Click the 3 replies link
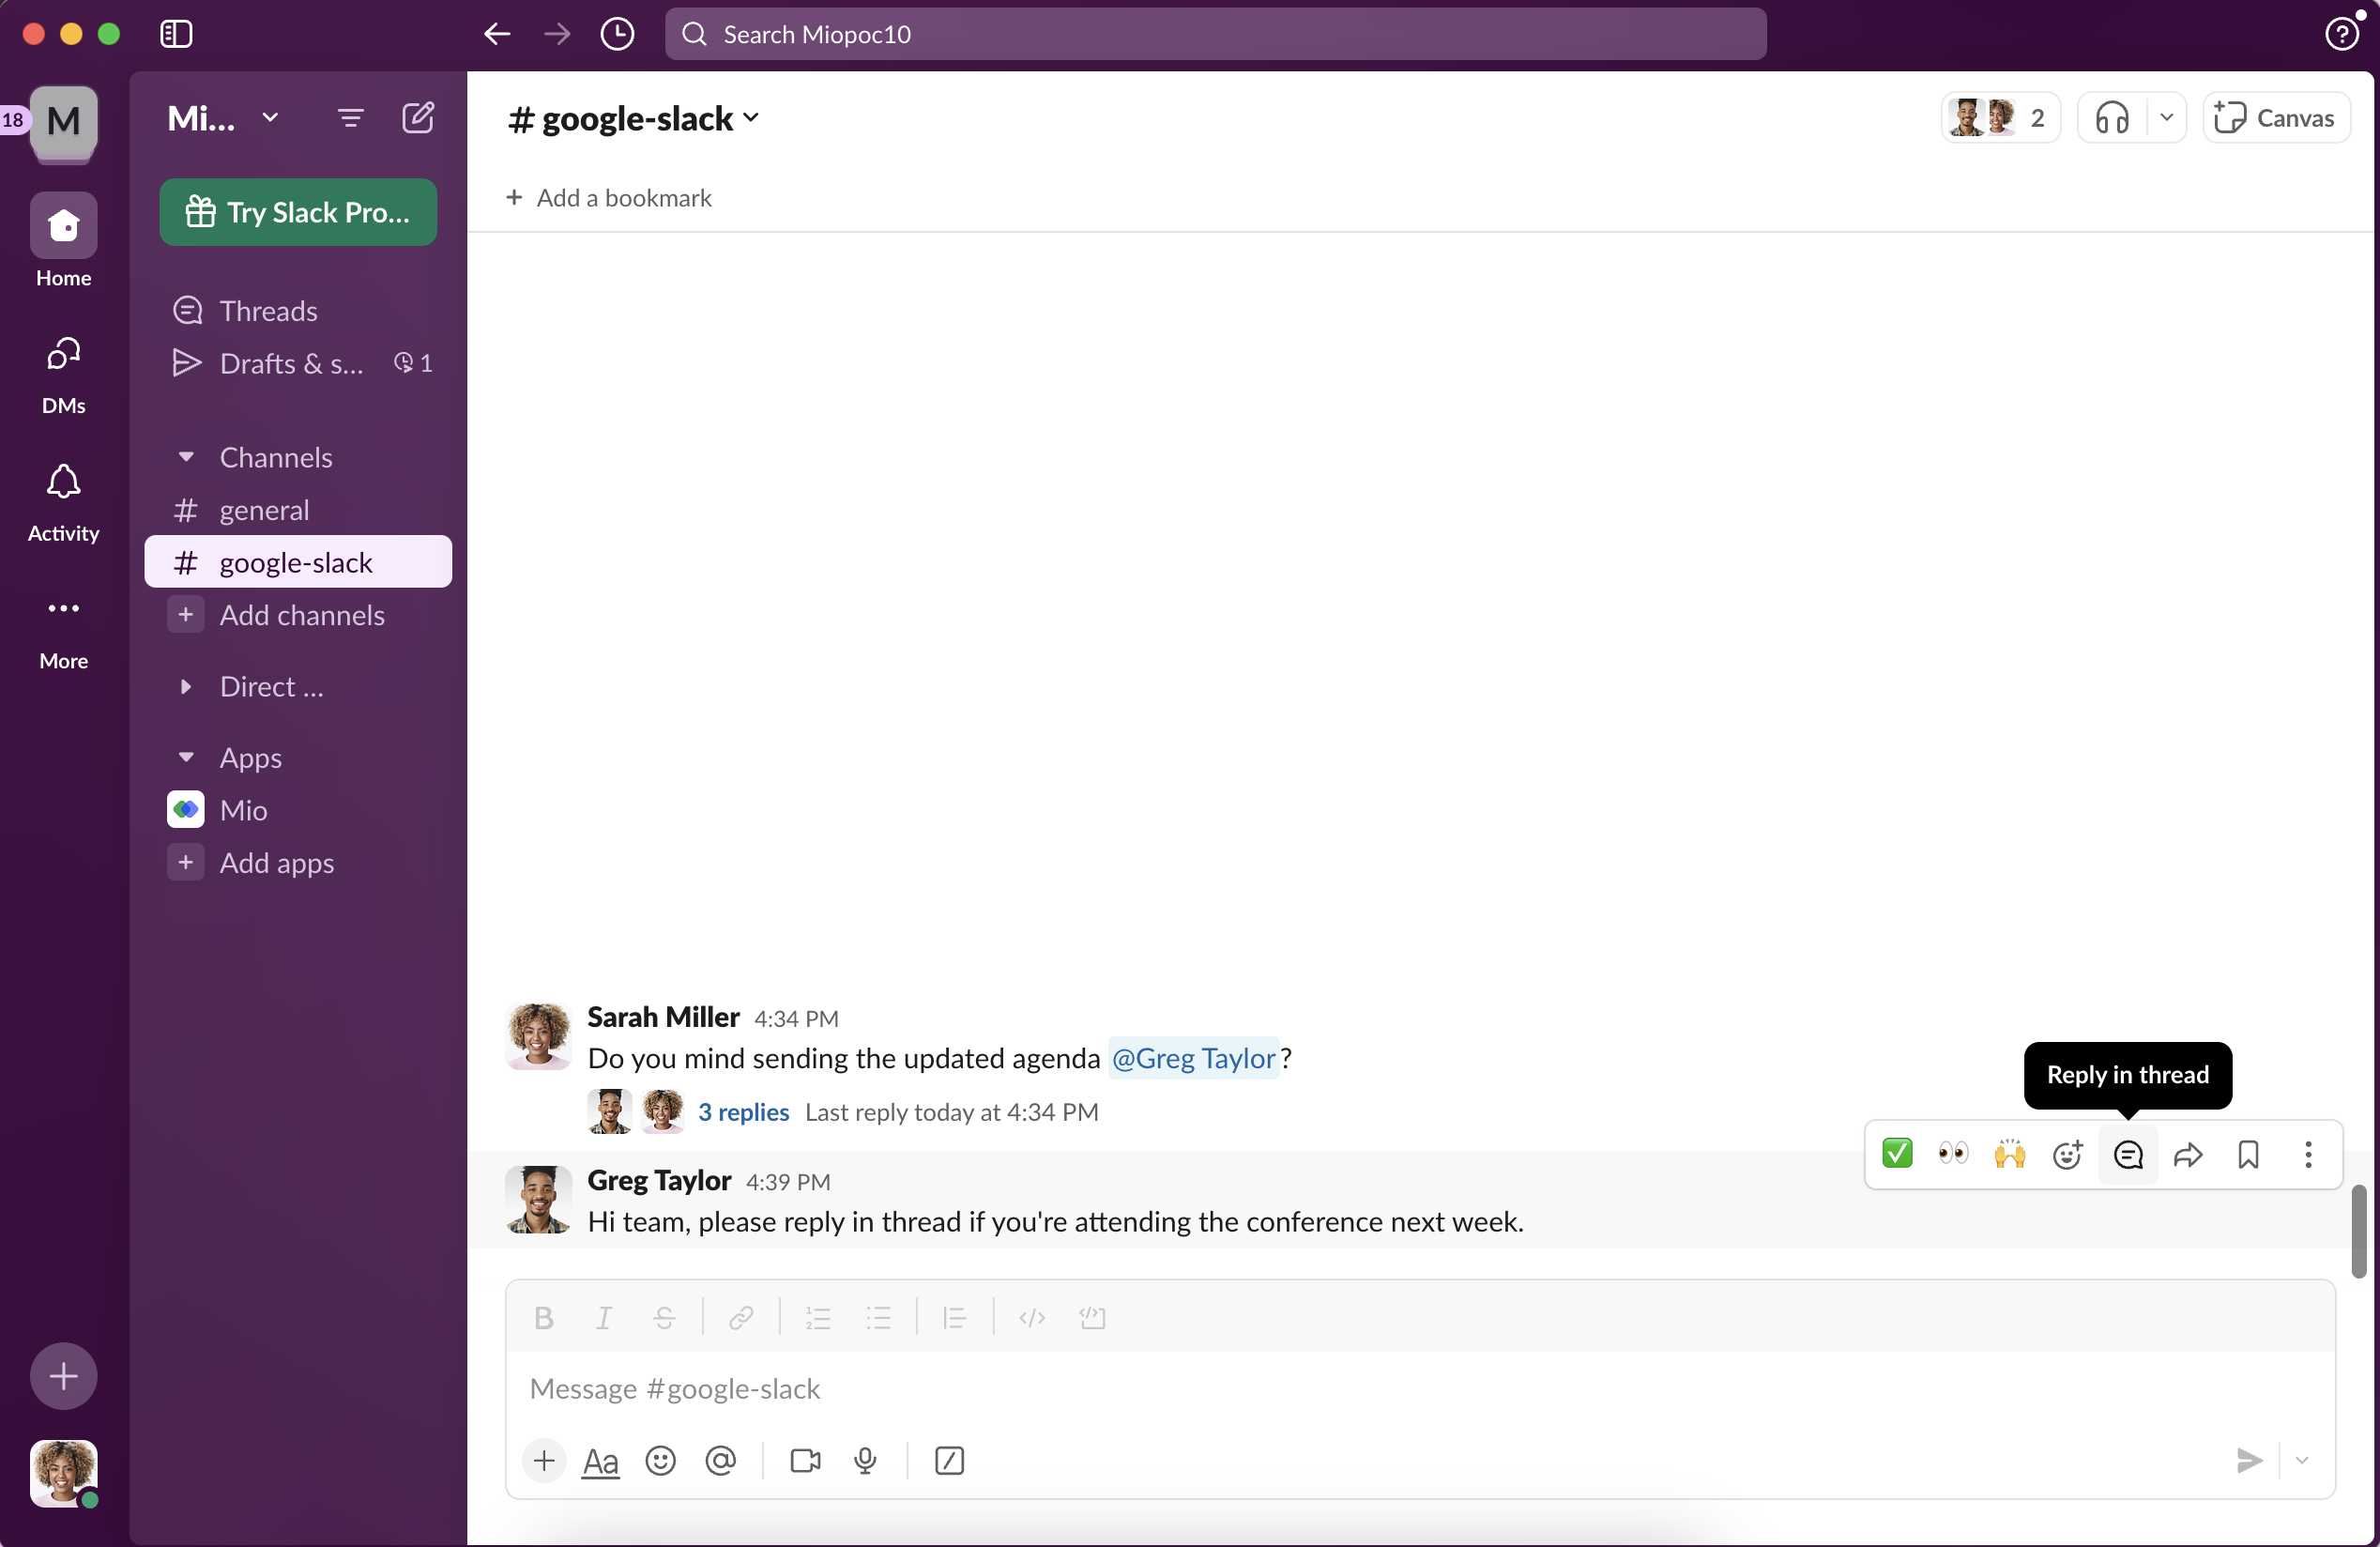This screenshot has width=2380, height=1547. coord(743,1112)
